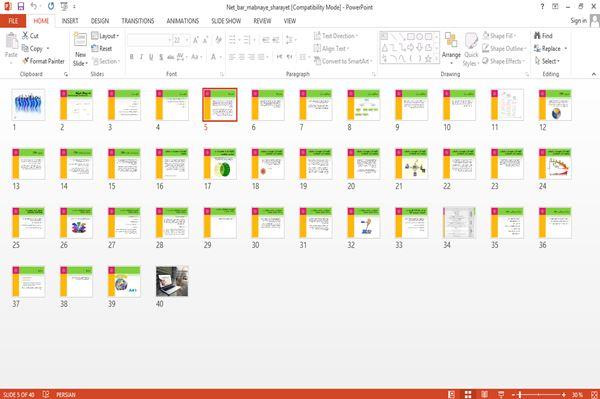Click Reset in the Slides group
Image resolution: width=600 pixels, height=399 pixels.
pyautogui.click(x=102, y=49)
